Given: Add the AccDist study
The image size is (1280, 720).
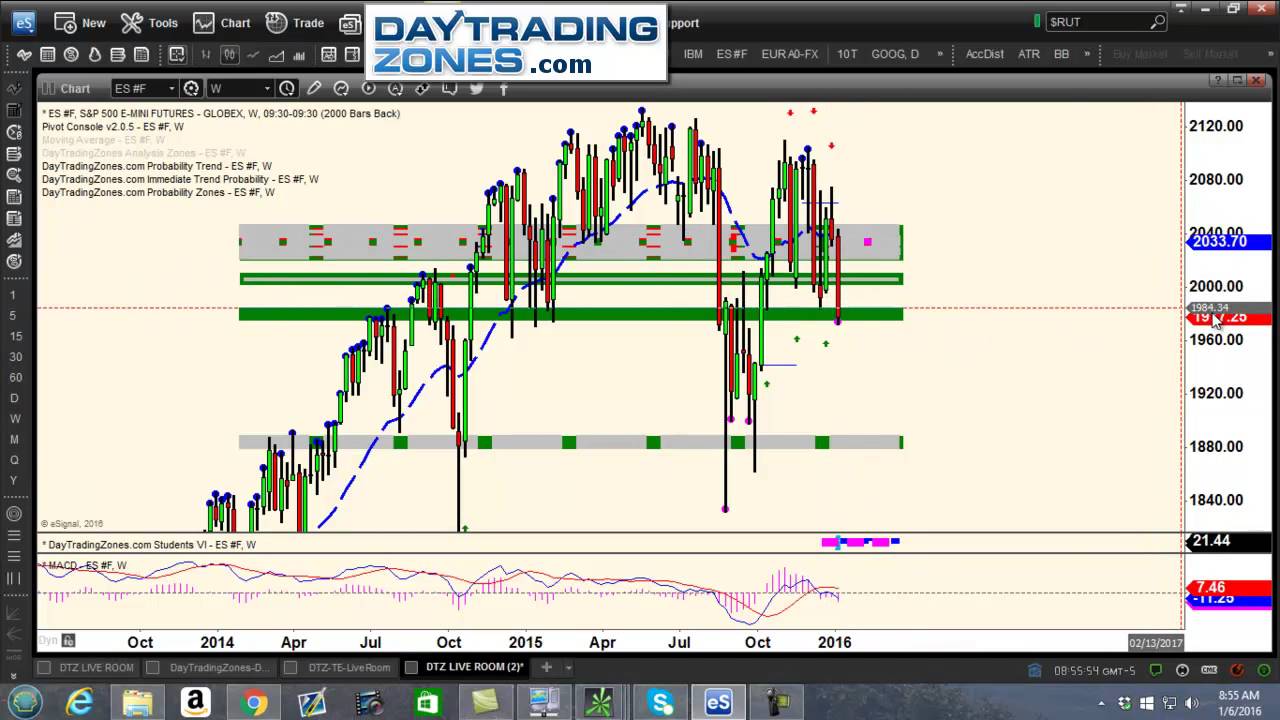Looking at the screenshot, I should click(x=985, y=54).
